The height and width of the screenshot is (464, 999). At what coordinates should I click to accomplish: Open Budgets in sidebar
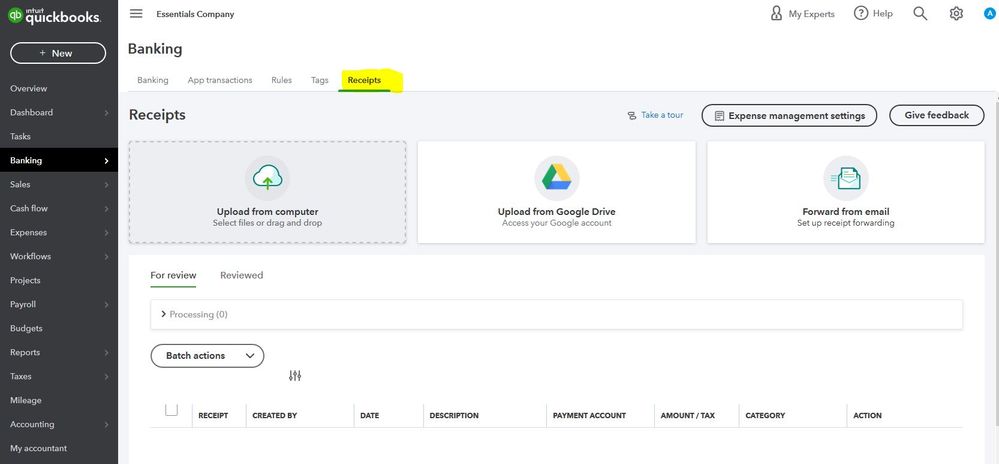26,328
